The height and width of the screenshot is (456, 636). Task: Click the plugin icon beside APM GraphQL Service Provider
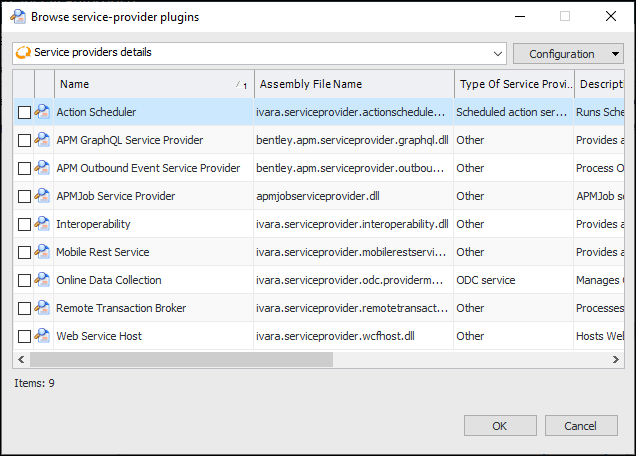click(43, 140)
